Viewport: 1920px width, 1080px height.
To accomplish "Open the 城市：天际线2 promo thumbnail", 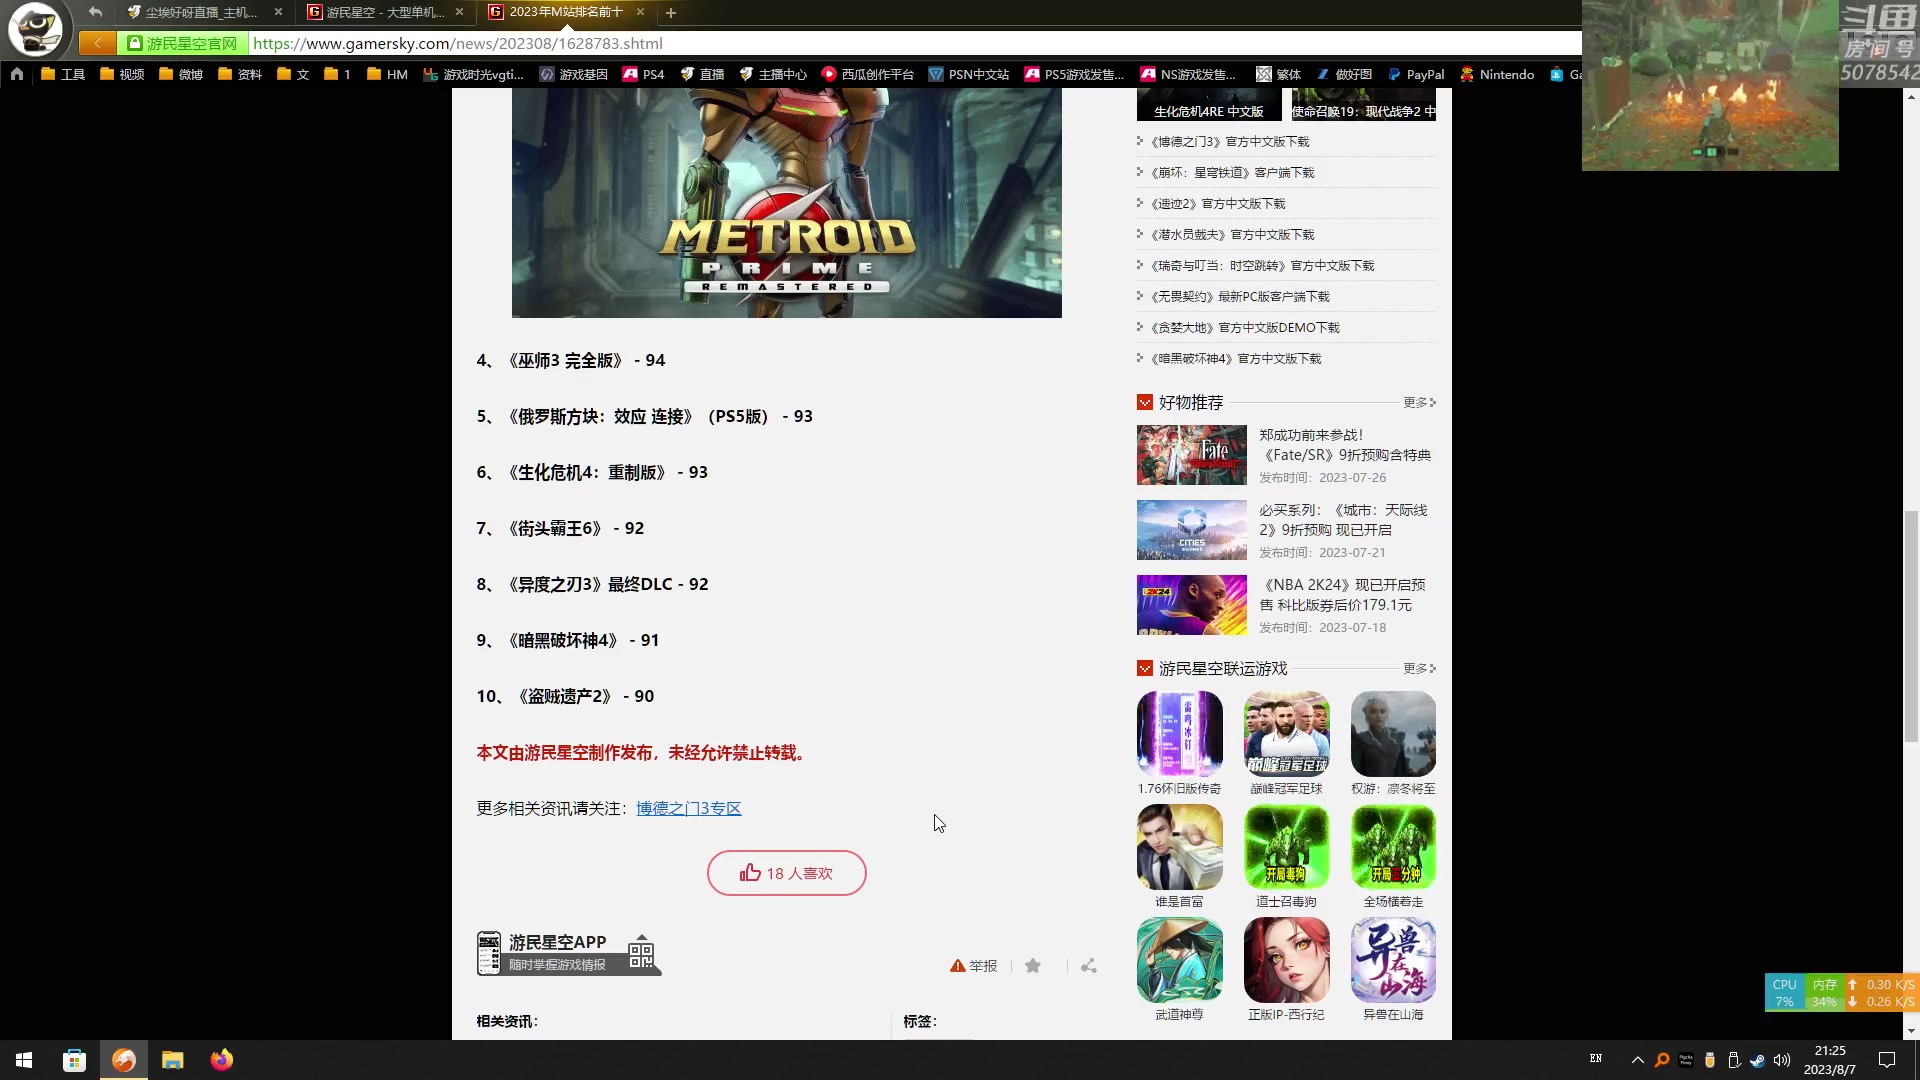I will [x=1192, y=530].
